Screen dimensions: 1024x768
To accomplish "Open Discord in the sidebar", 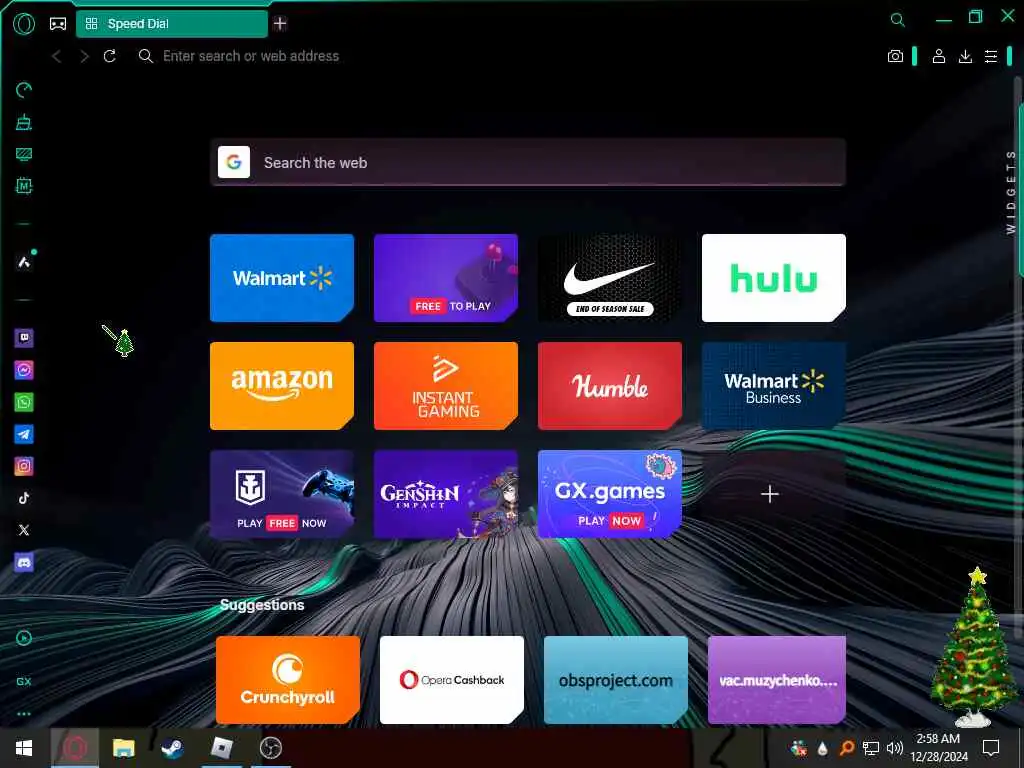I will 24,562.
